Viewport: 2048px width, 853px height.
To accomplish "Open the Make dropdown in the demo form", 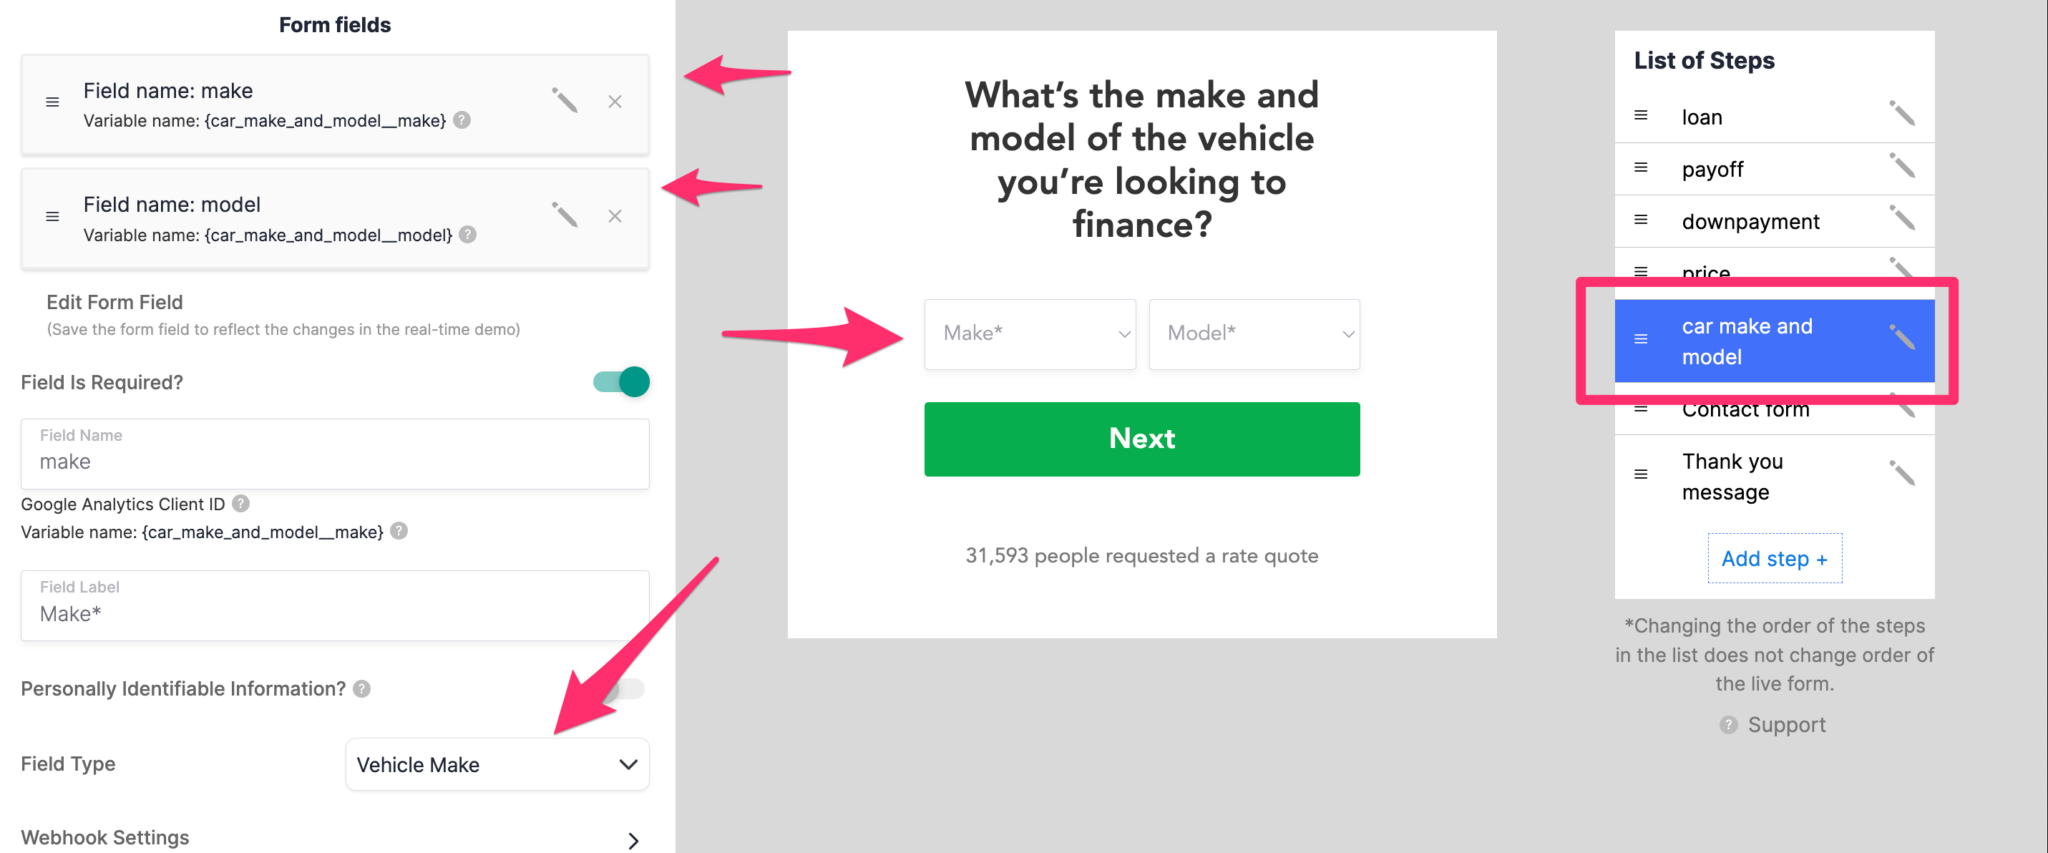I will (x=1029, y=334).
